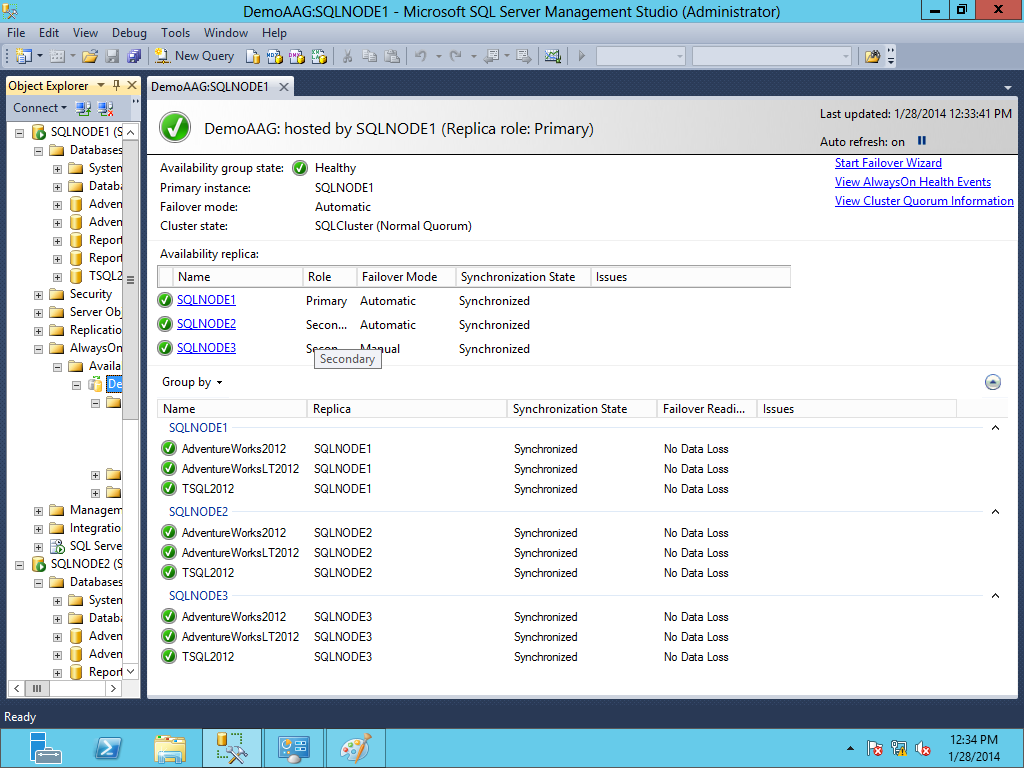Click the Open File folder icon

[90, 56]
